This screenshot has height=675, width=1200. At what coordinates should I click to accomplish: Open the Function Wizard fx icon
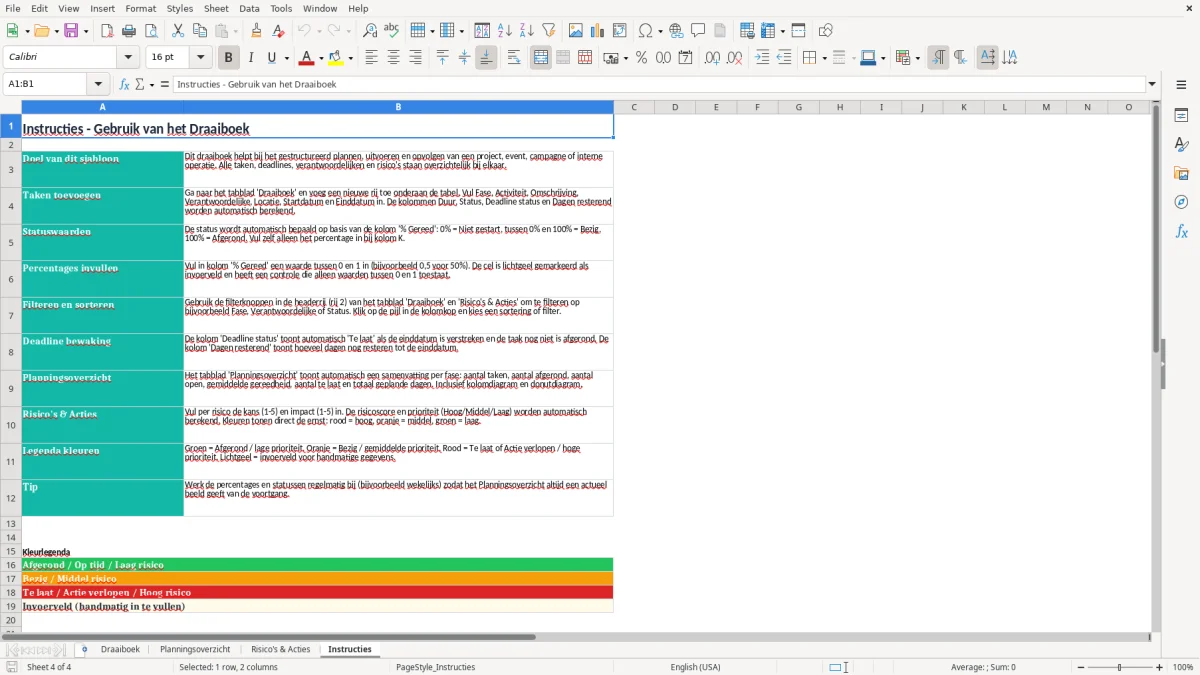tap(125, 84)
